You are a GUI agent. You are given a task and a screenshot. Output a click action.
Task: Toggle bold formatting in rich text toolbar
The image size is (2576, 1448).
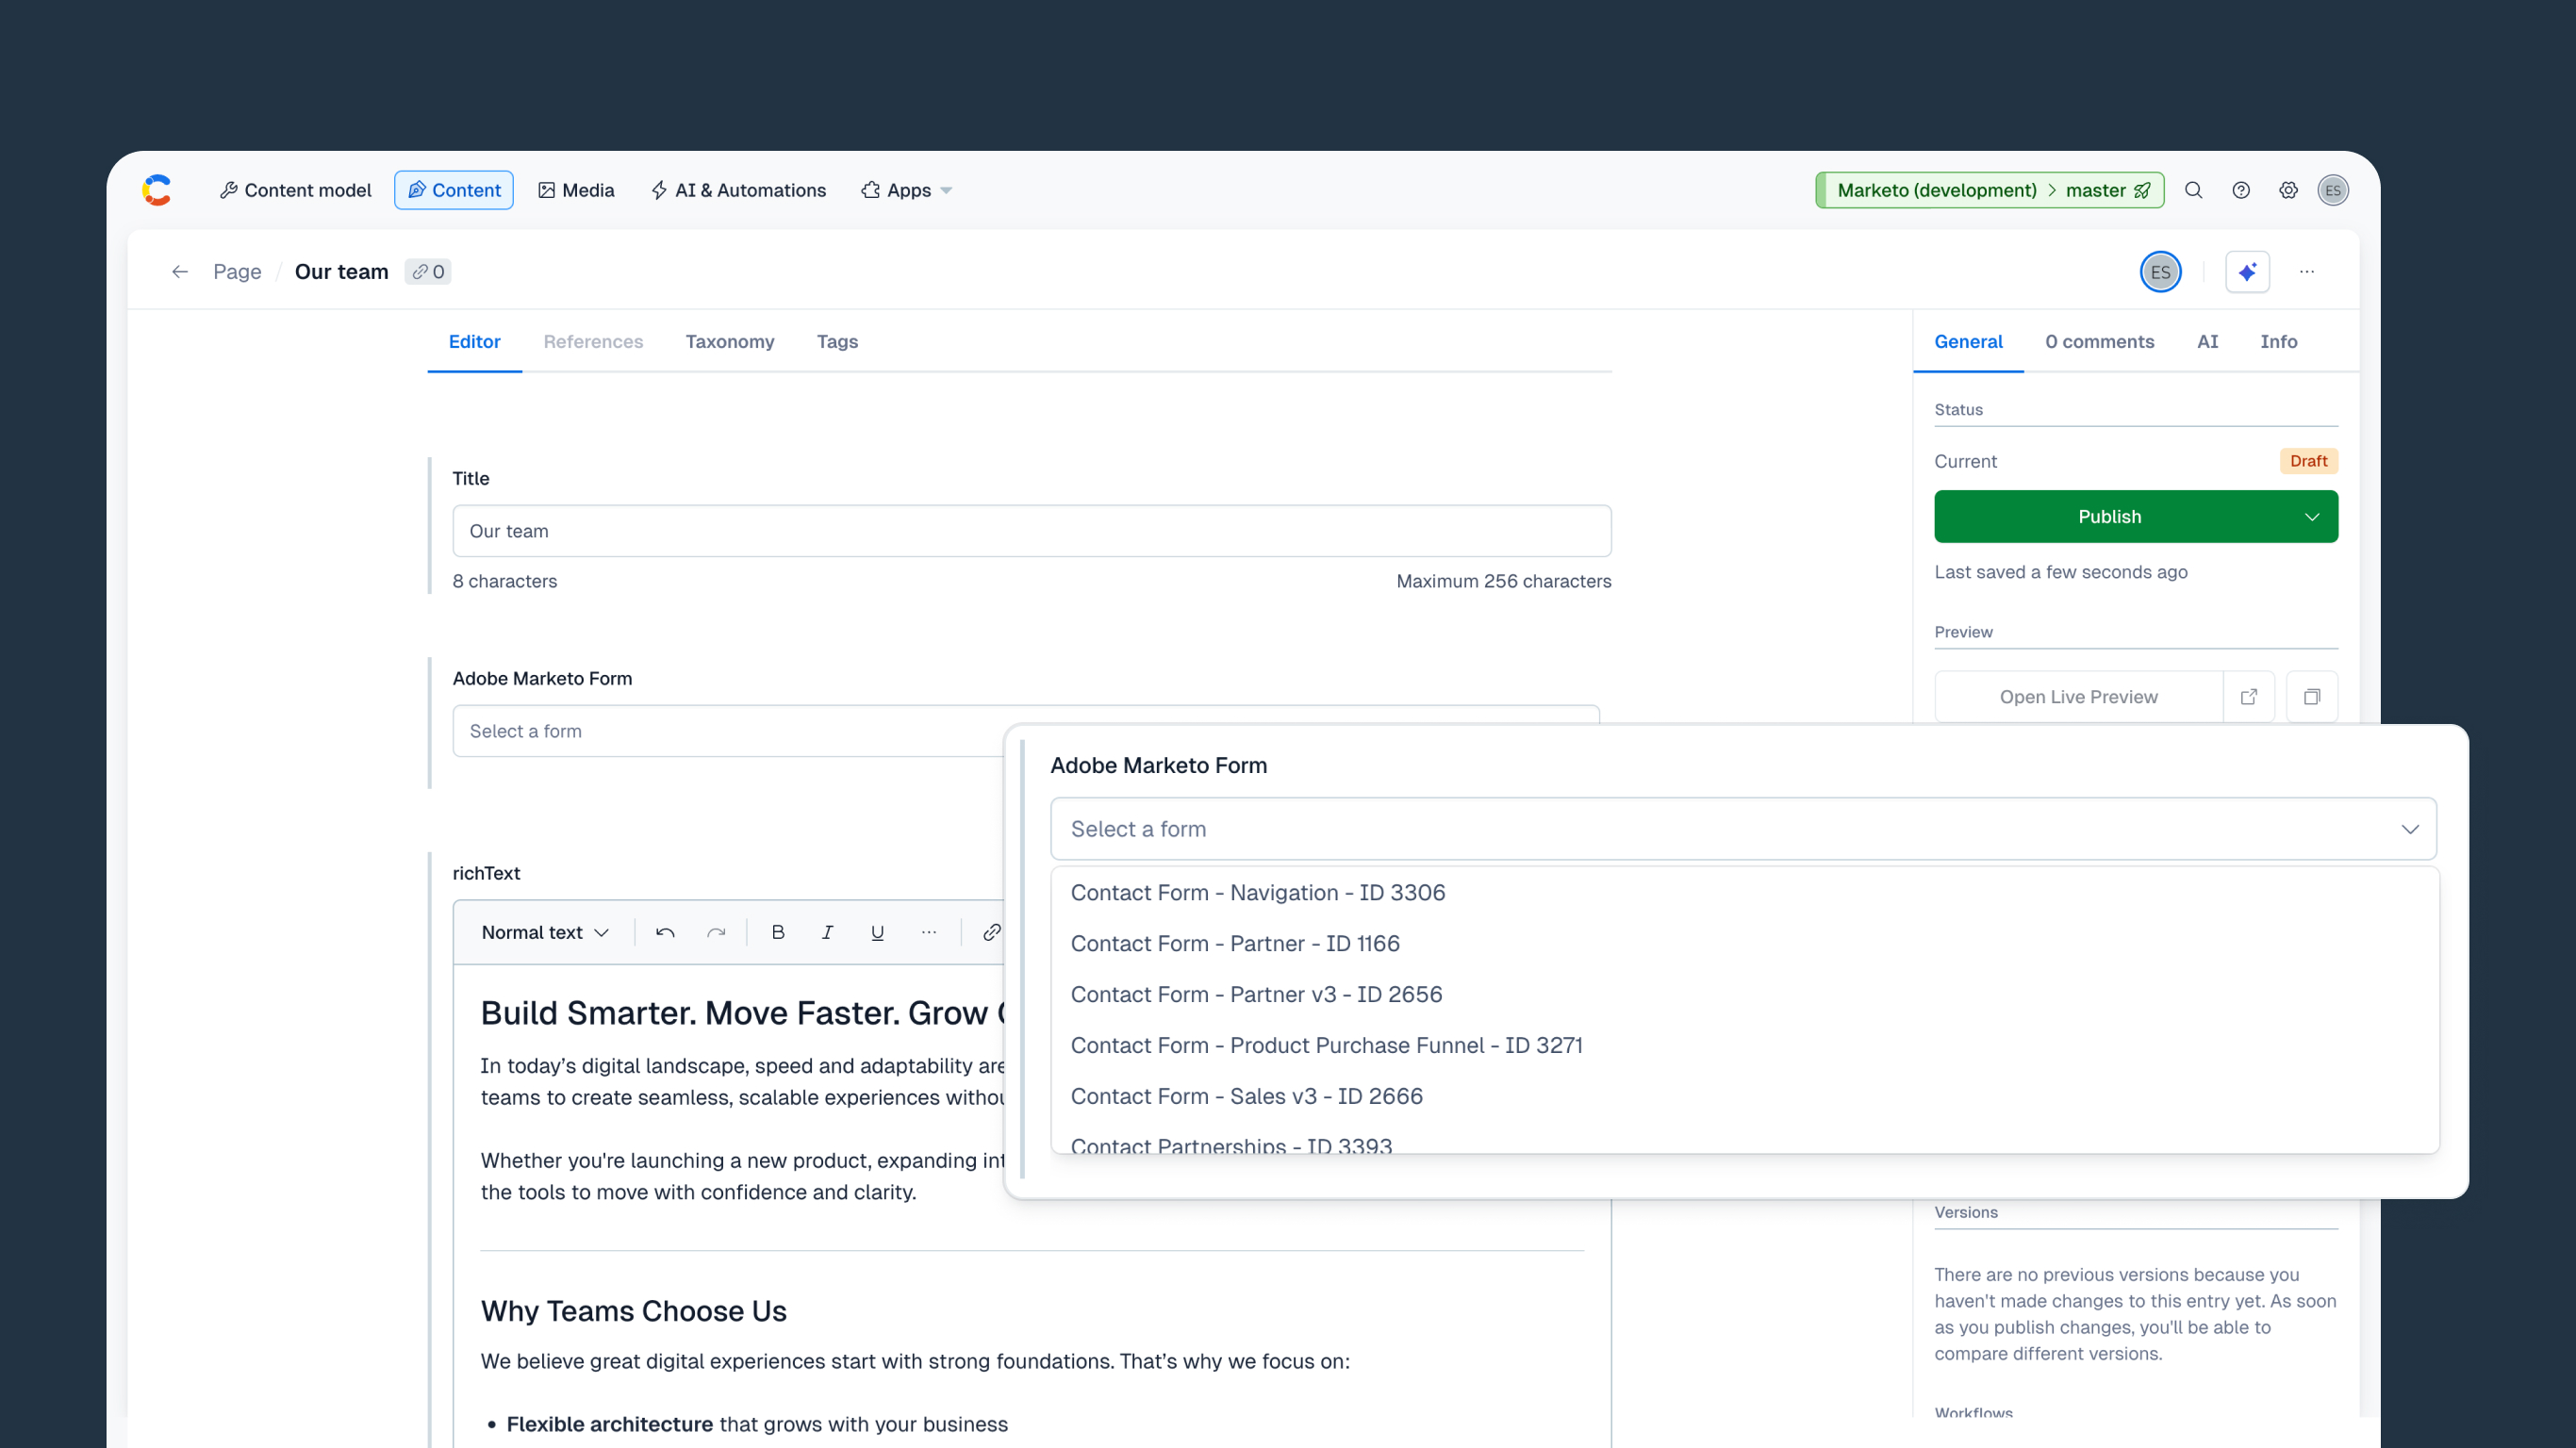click(x=777, y=932)
